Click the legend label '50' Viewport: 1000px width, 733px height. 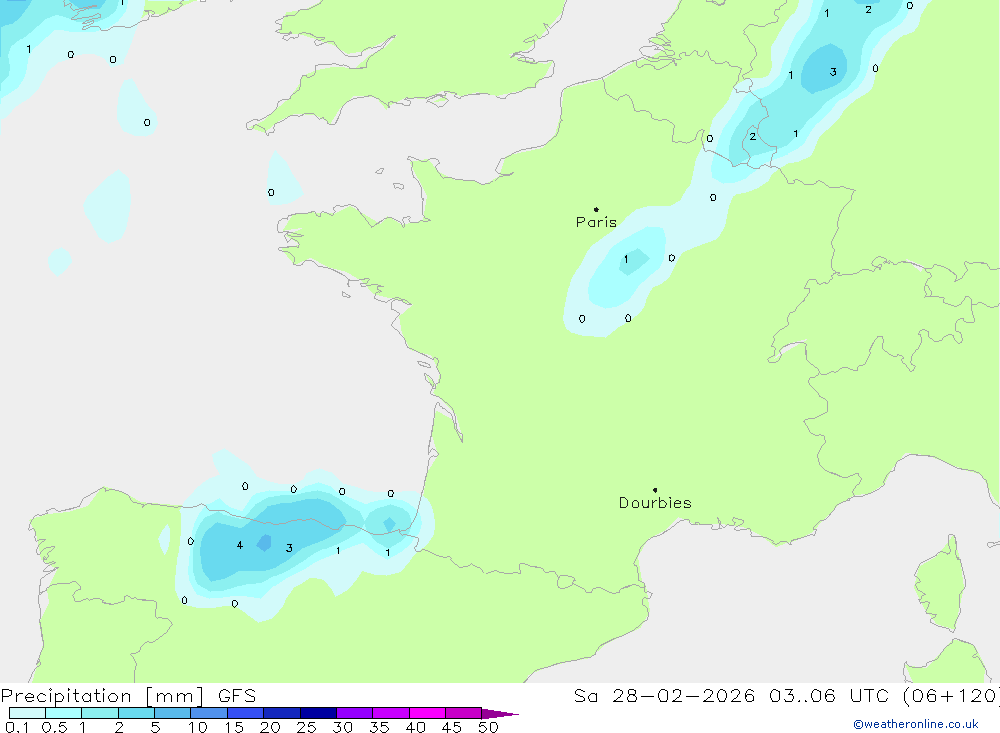[488, 727]
